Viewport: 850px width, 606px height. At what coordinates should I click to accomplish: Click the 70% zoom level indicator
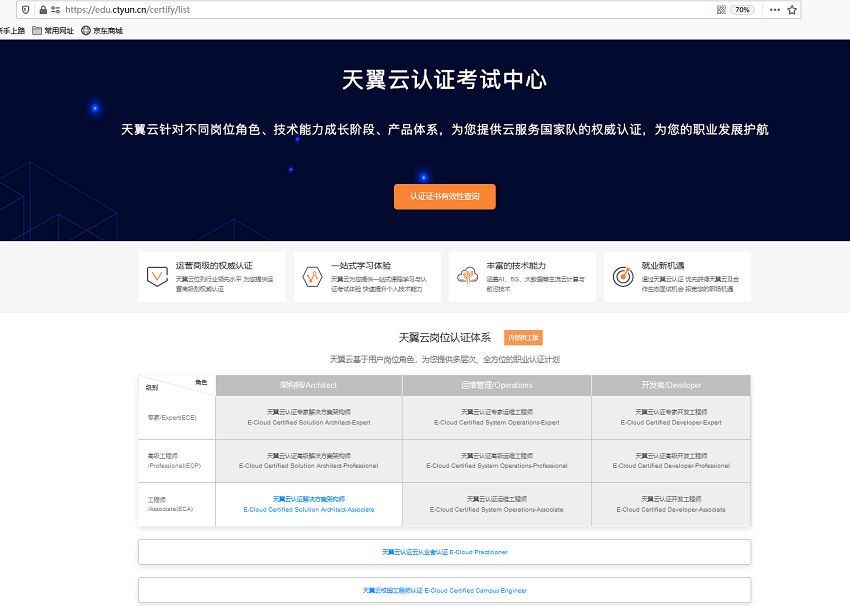point(742,10)
